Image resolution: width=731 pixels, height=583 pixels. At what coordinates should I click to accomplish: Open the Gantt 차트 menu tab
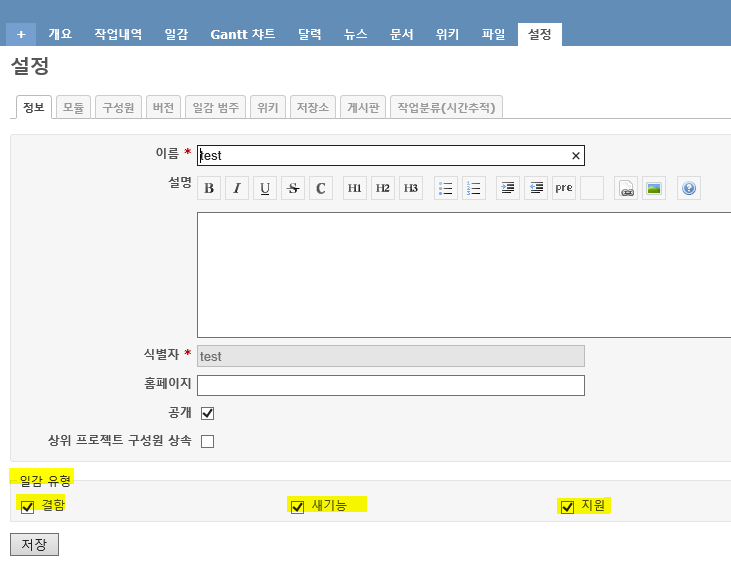coord(243,34)
